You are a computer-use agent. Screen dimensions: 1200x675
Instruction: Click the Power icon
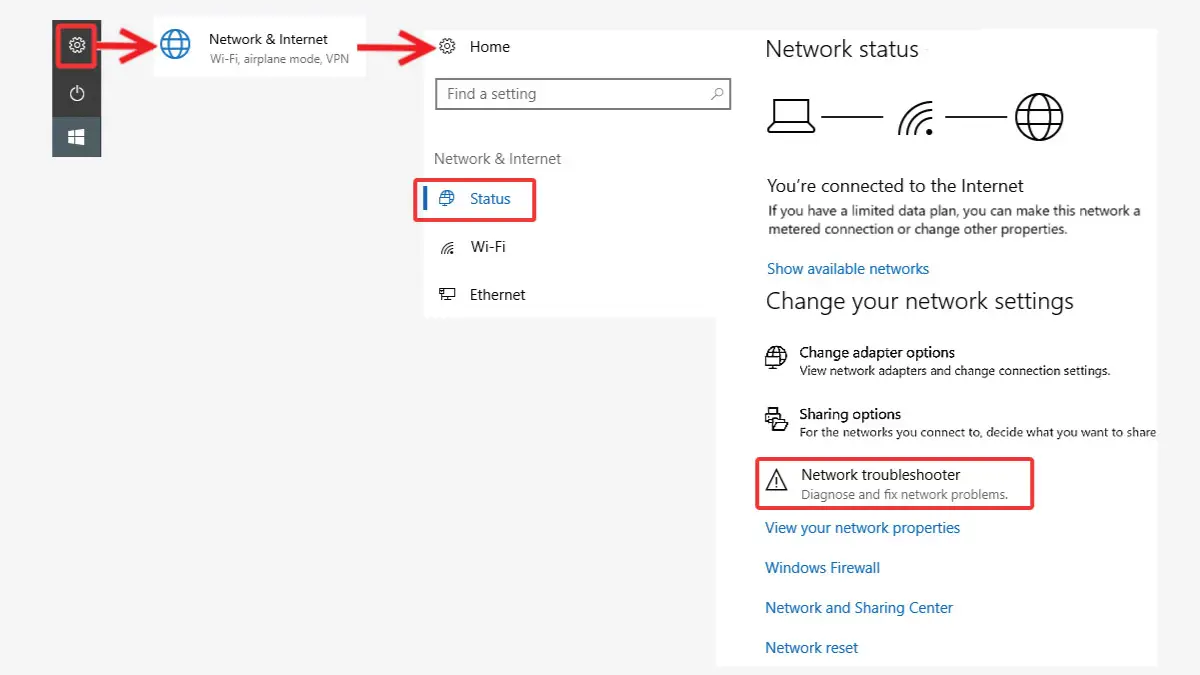tap(76, 92)
